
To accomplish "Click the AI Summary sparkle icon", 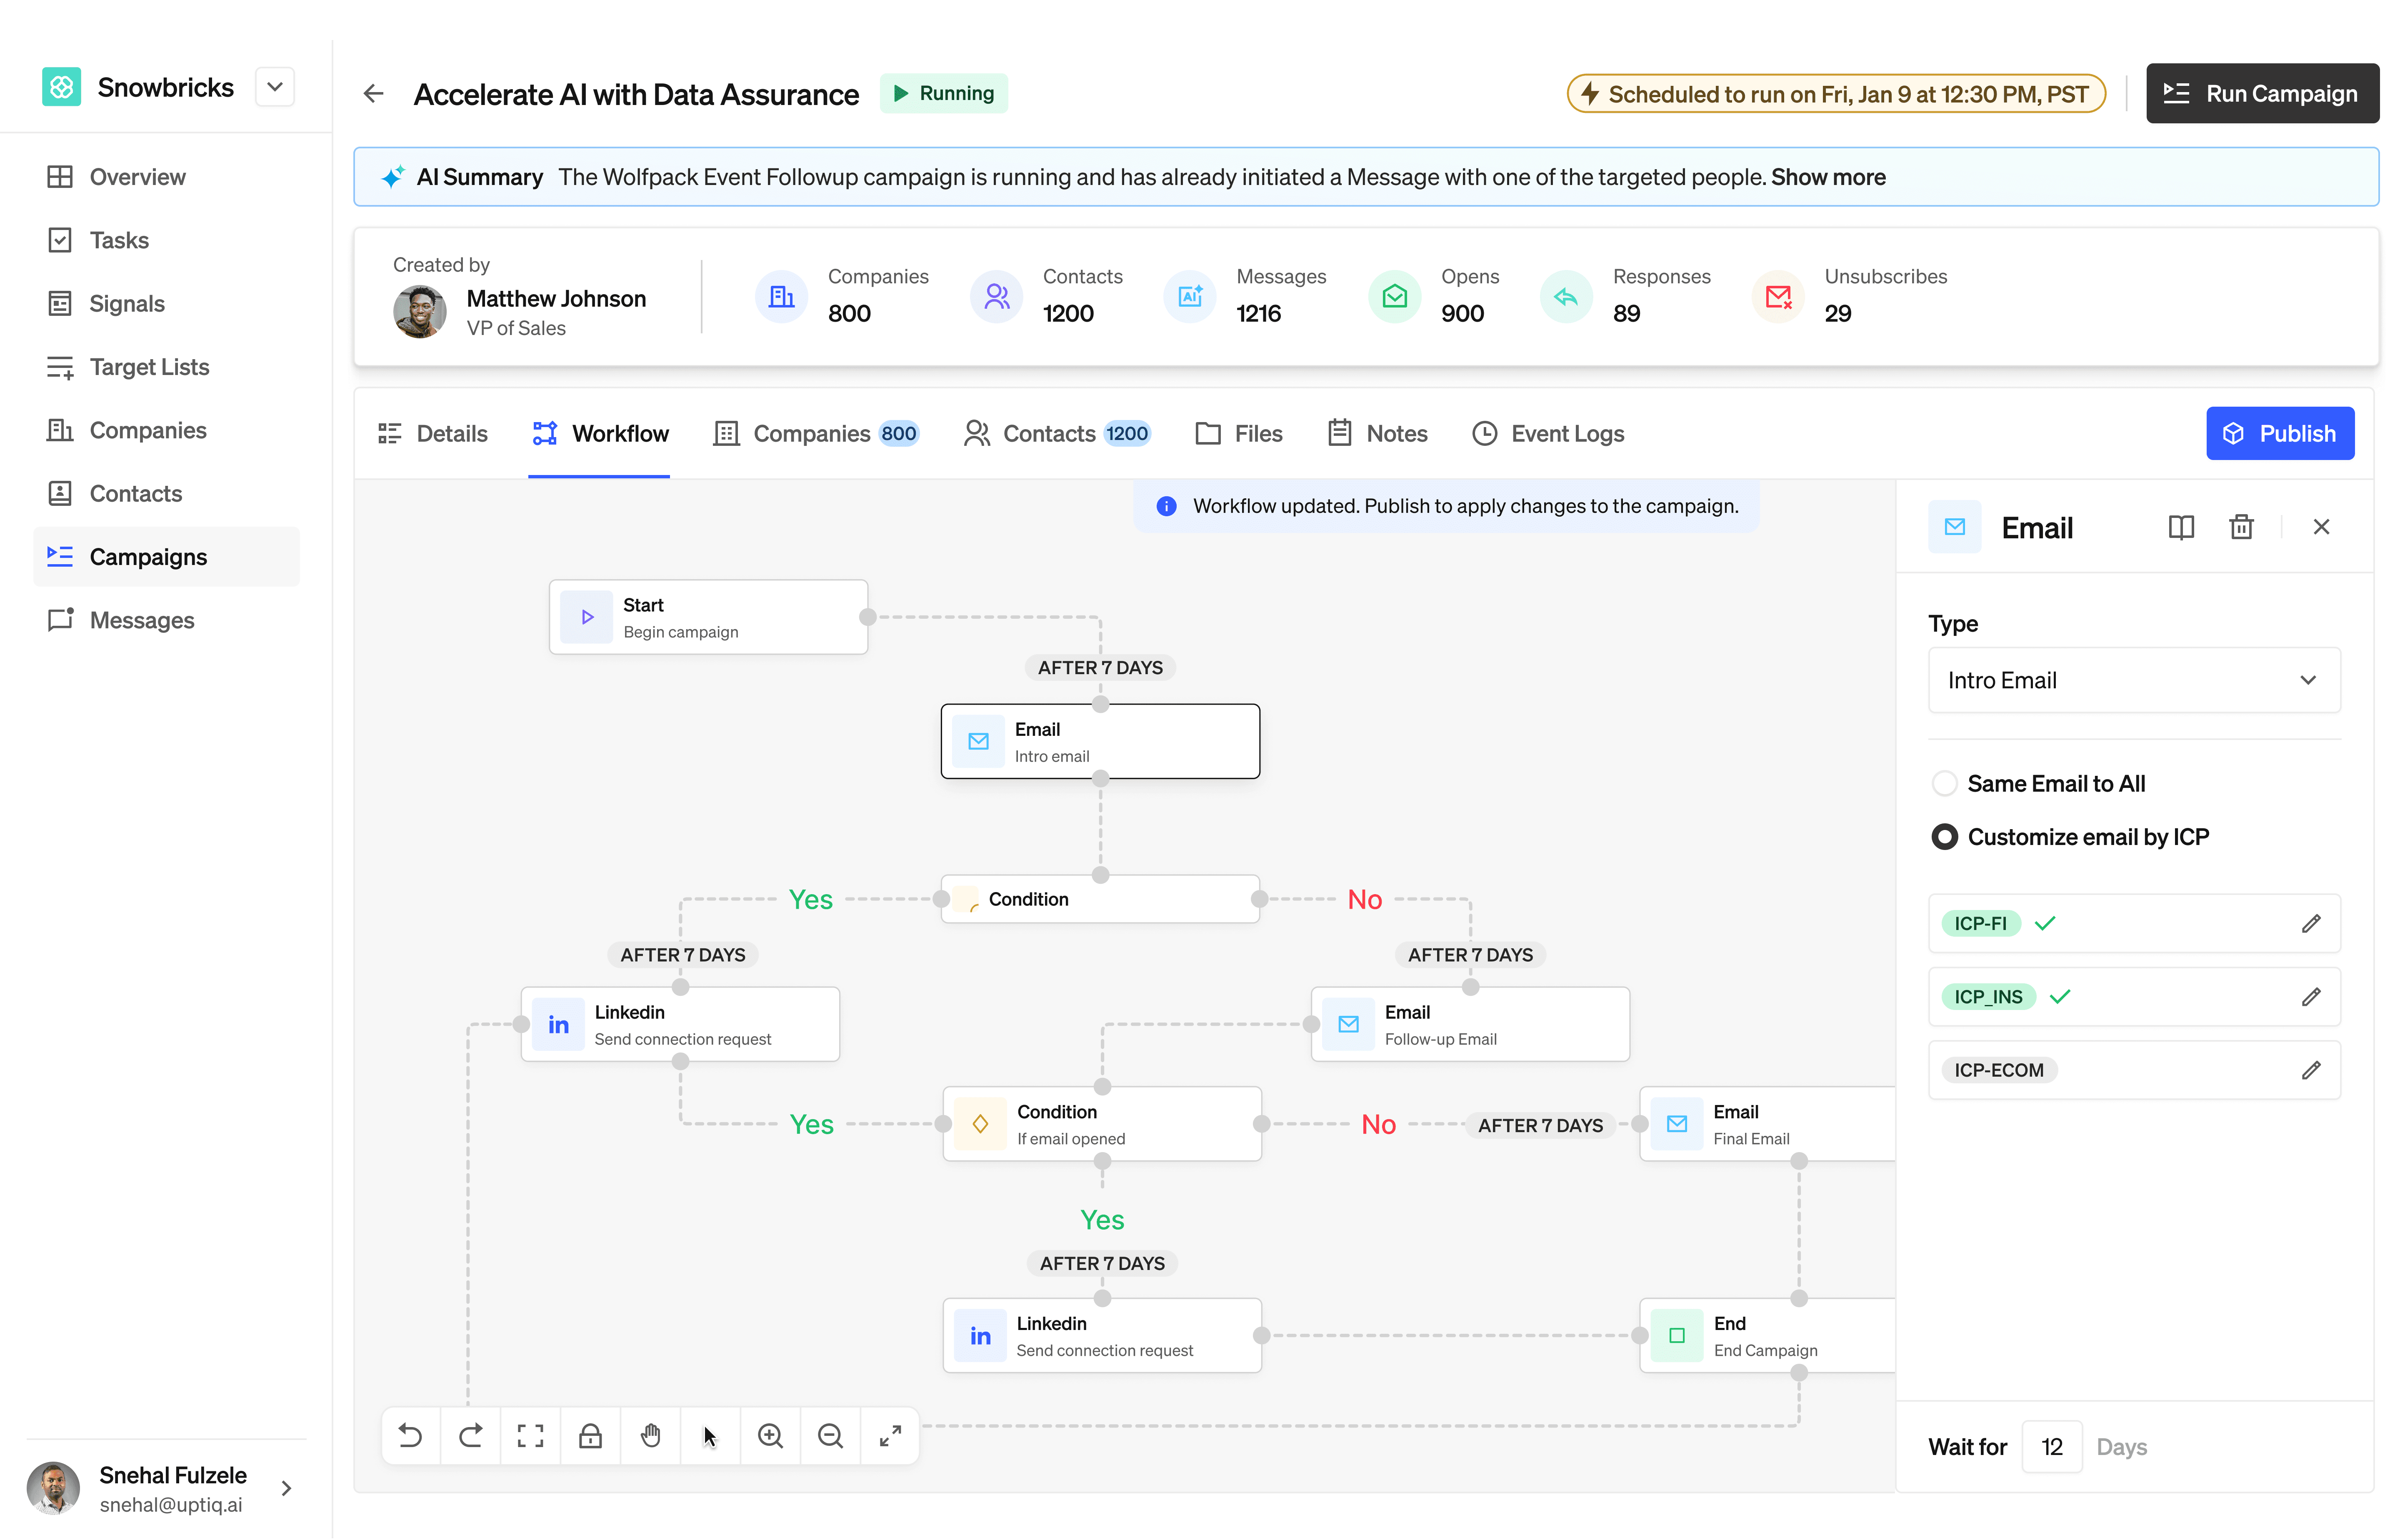I will click(x=393, y=177).
